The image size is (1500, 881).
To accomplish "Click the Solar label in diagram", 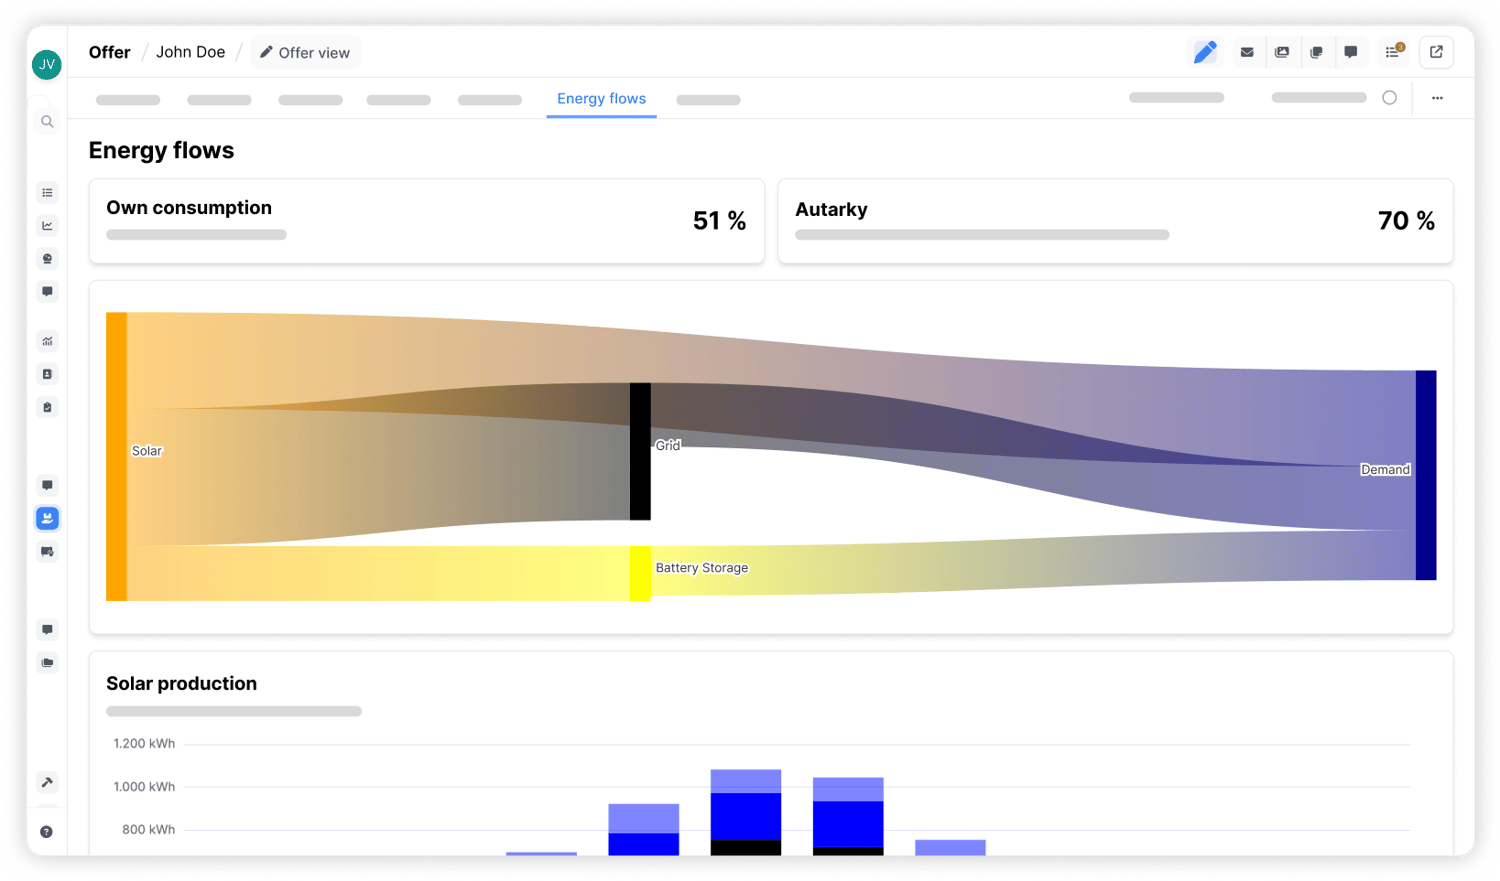I will (147, 451).
